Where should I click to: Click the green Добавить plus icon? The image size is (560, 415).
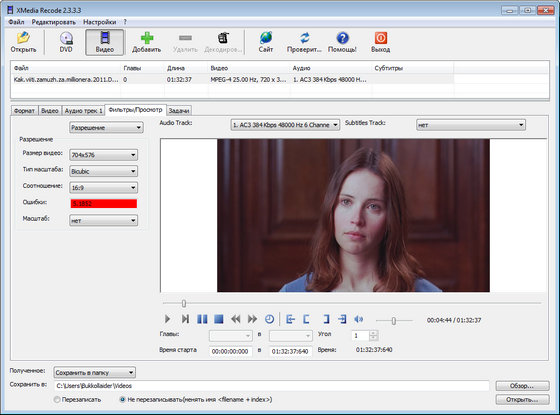click(146, 42)
